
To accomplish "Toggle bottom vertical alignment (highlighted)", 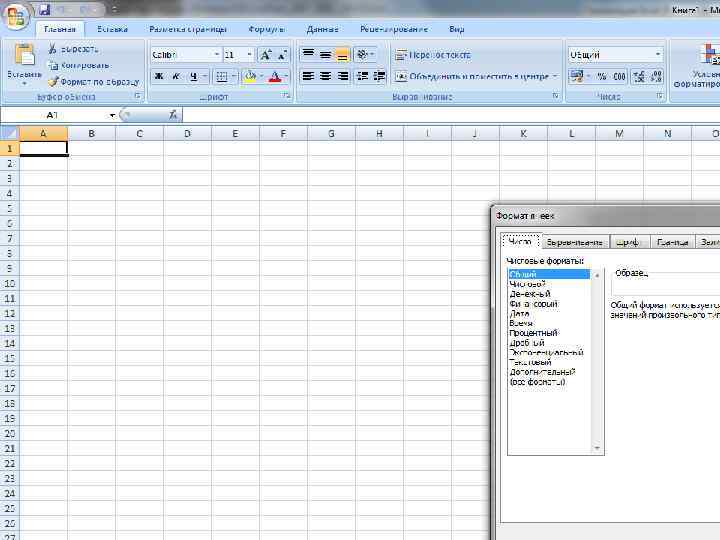I will pos(343,55).
